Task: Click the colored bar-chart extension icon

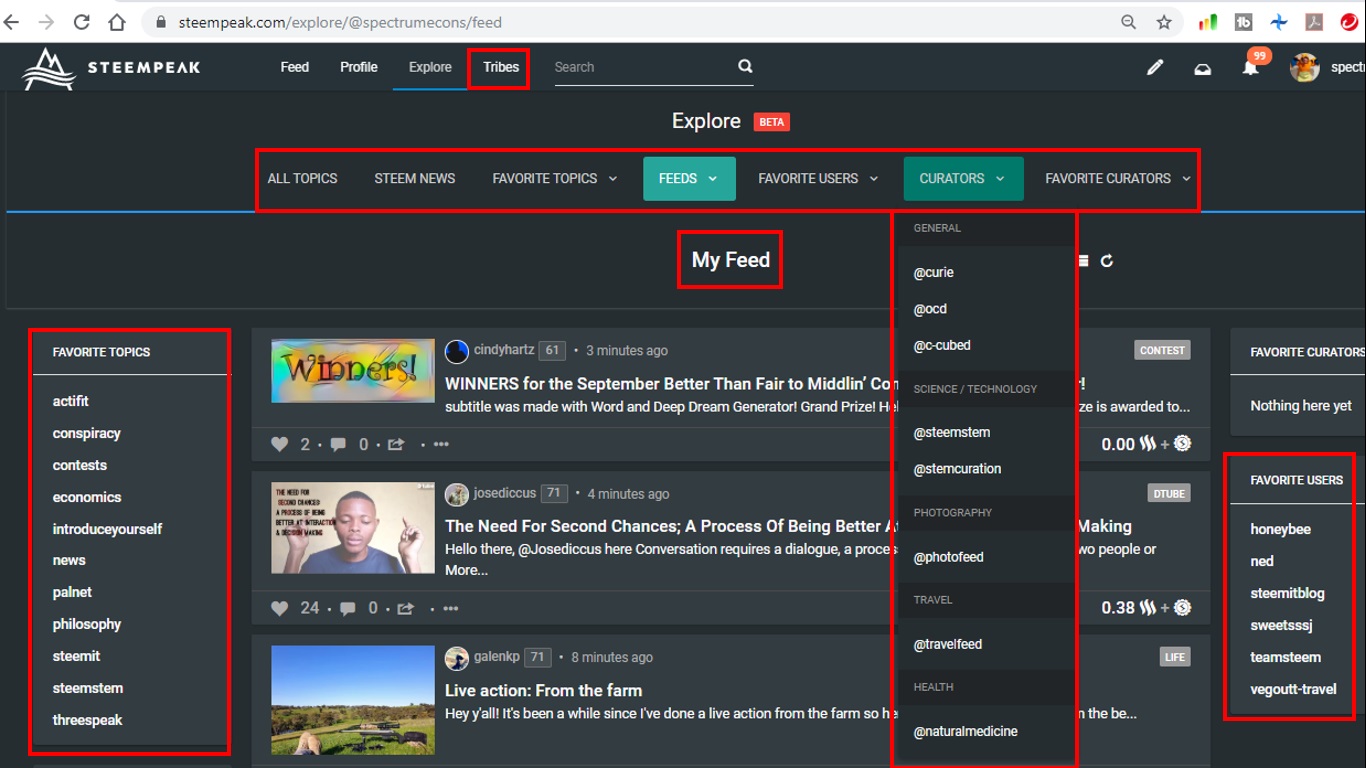Action: (1208, 22)
